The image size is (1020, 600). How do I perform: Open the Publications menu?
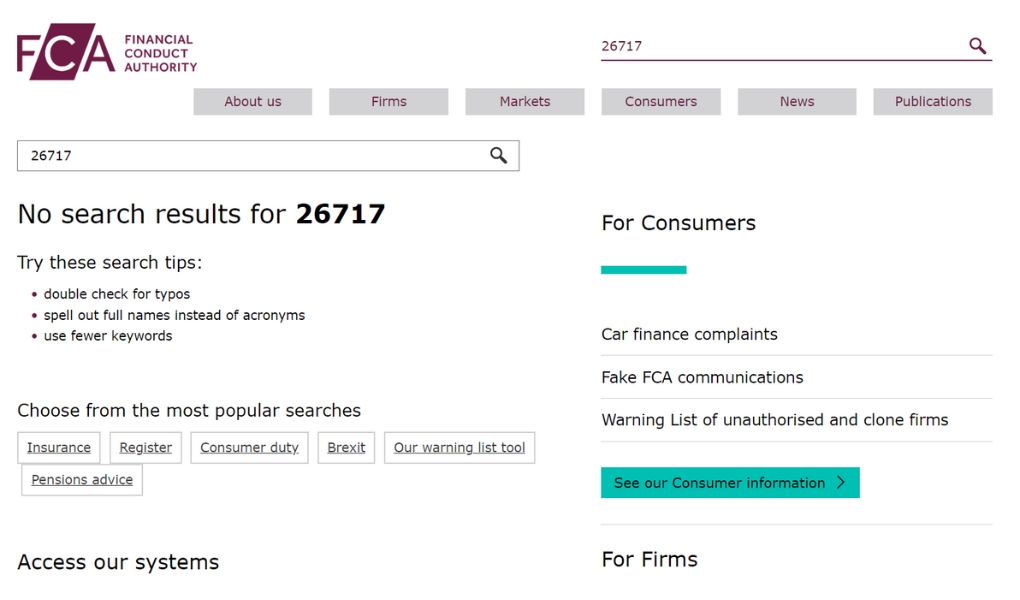932,102
